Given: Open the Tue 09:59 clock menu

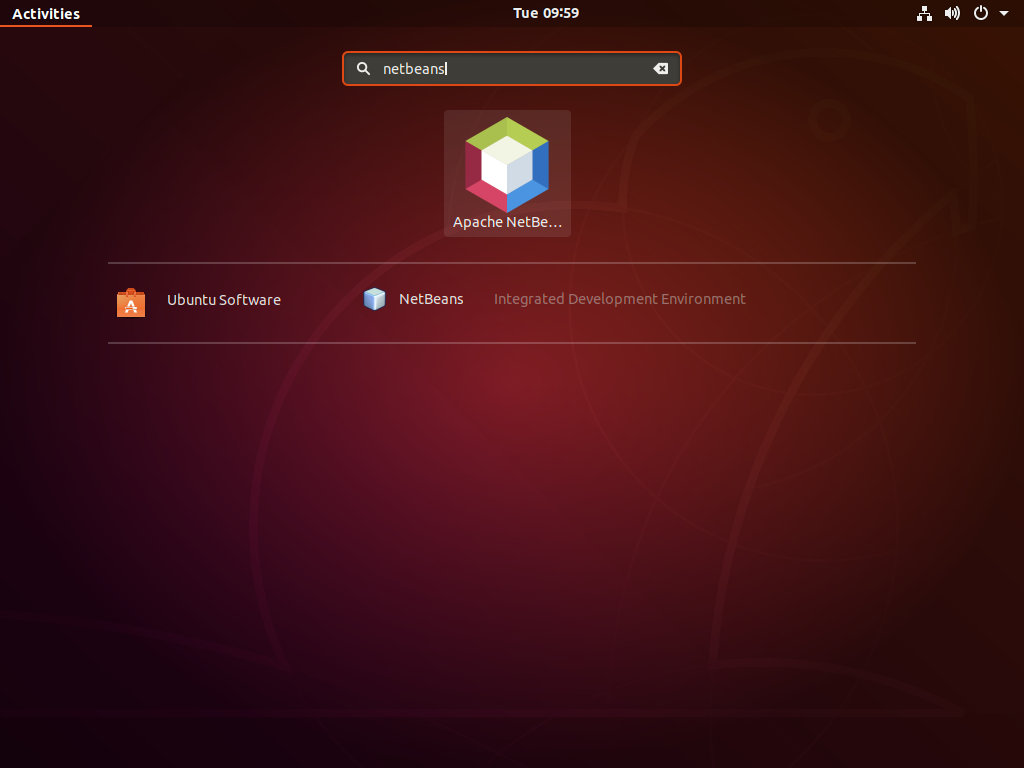Looking at the screenshot, I should 546,13.
